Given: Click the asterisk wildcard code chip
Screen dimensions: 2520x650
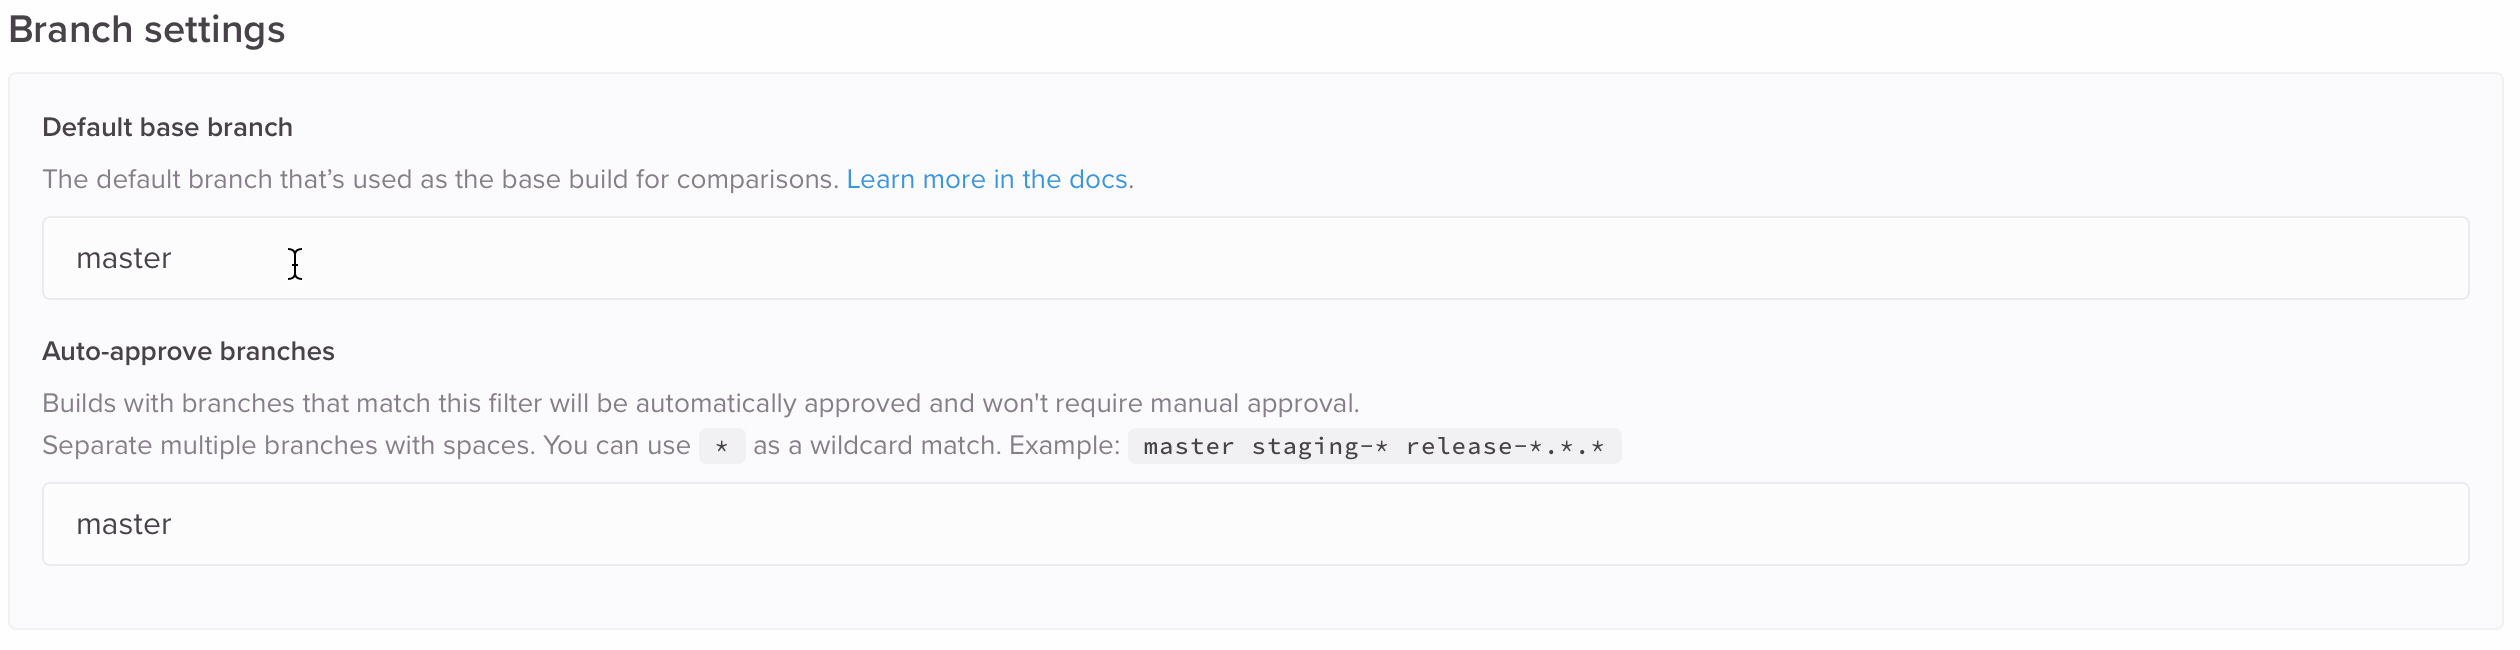Looking at the screenshot, I should [721, 446].
